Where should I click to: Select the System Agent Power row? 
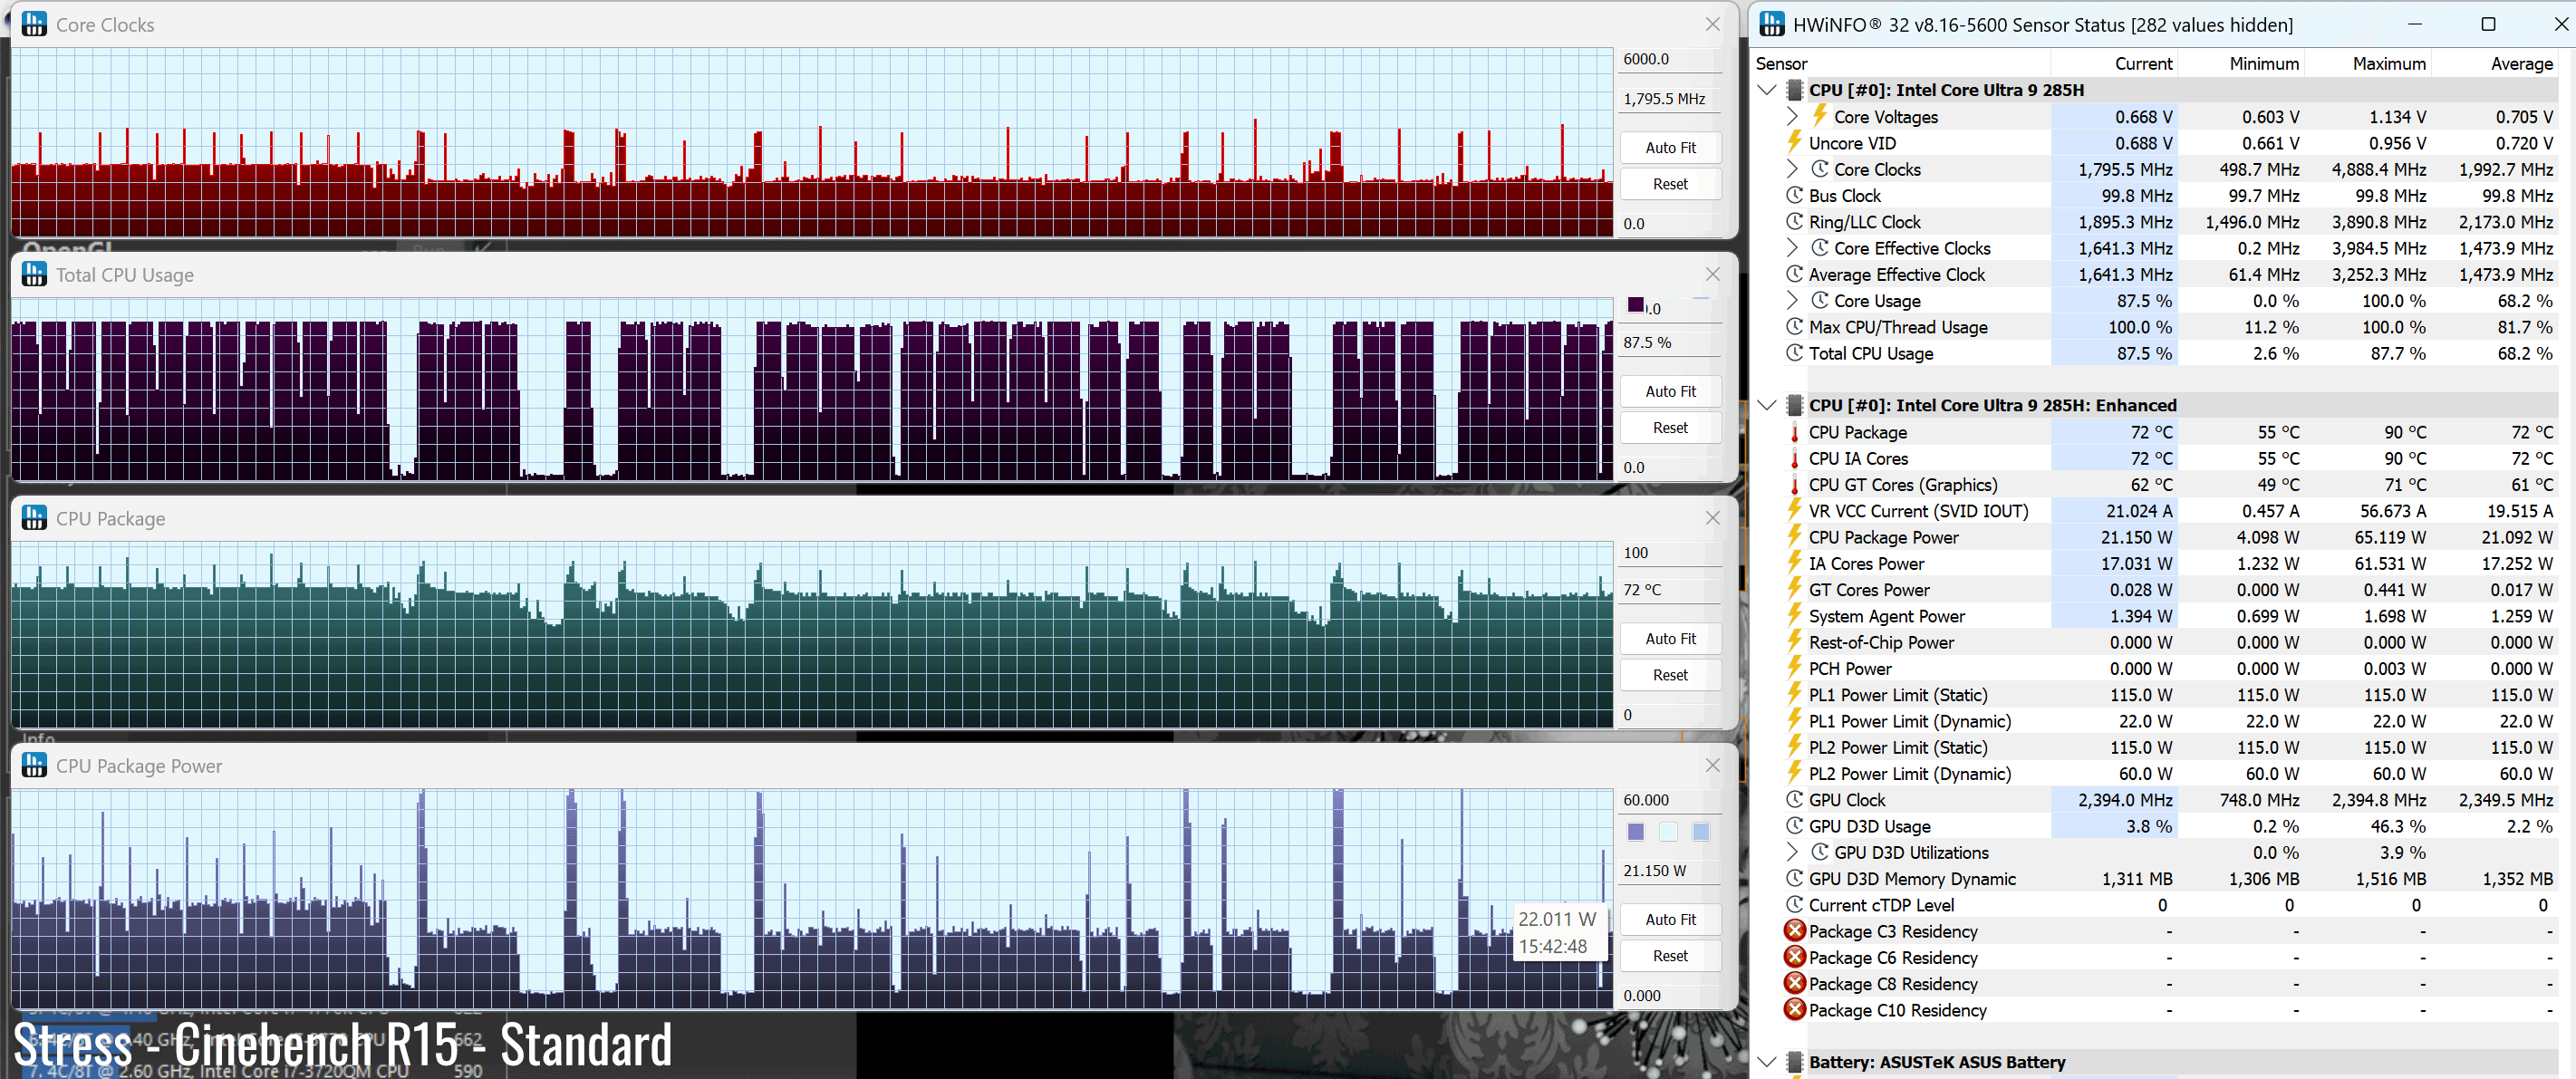[2155, 616]
